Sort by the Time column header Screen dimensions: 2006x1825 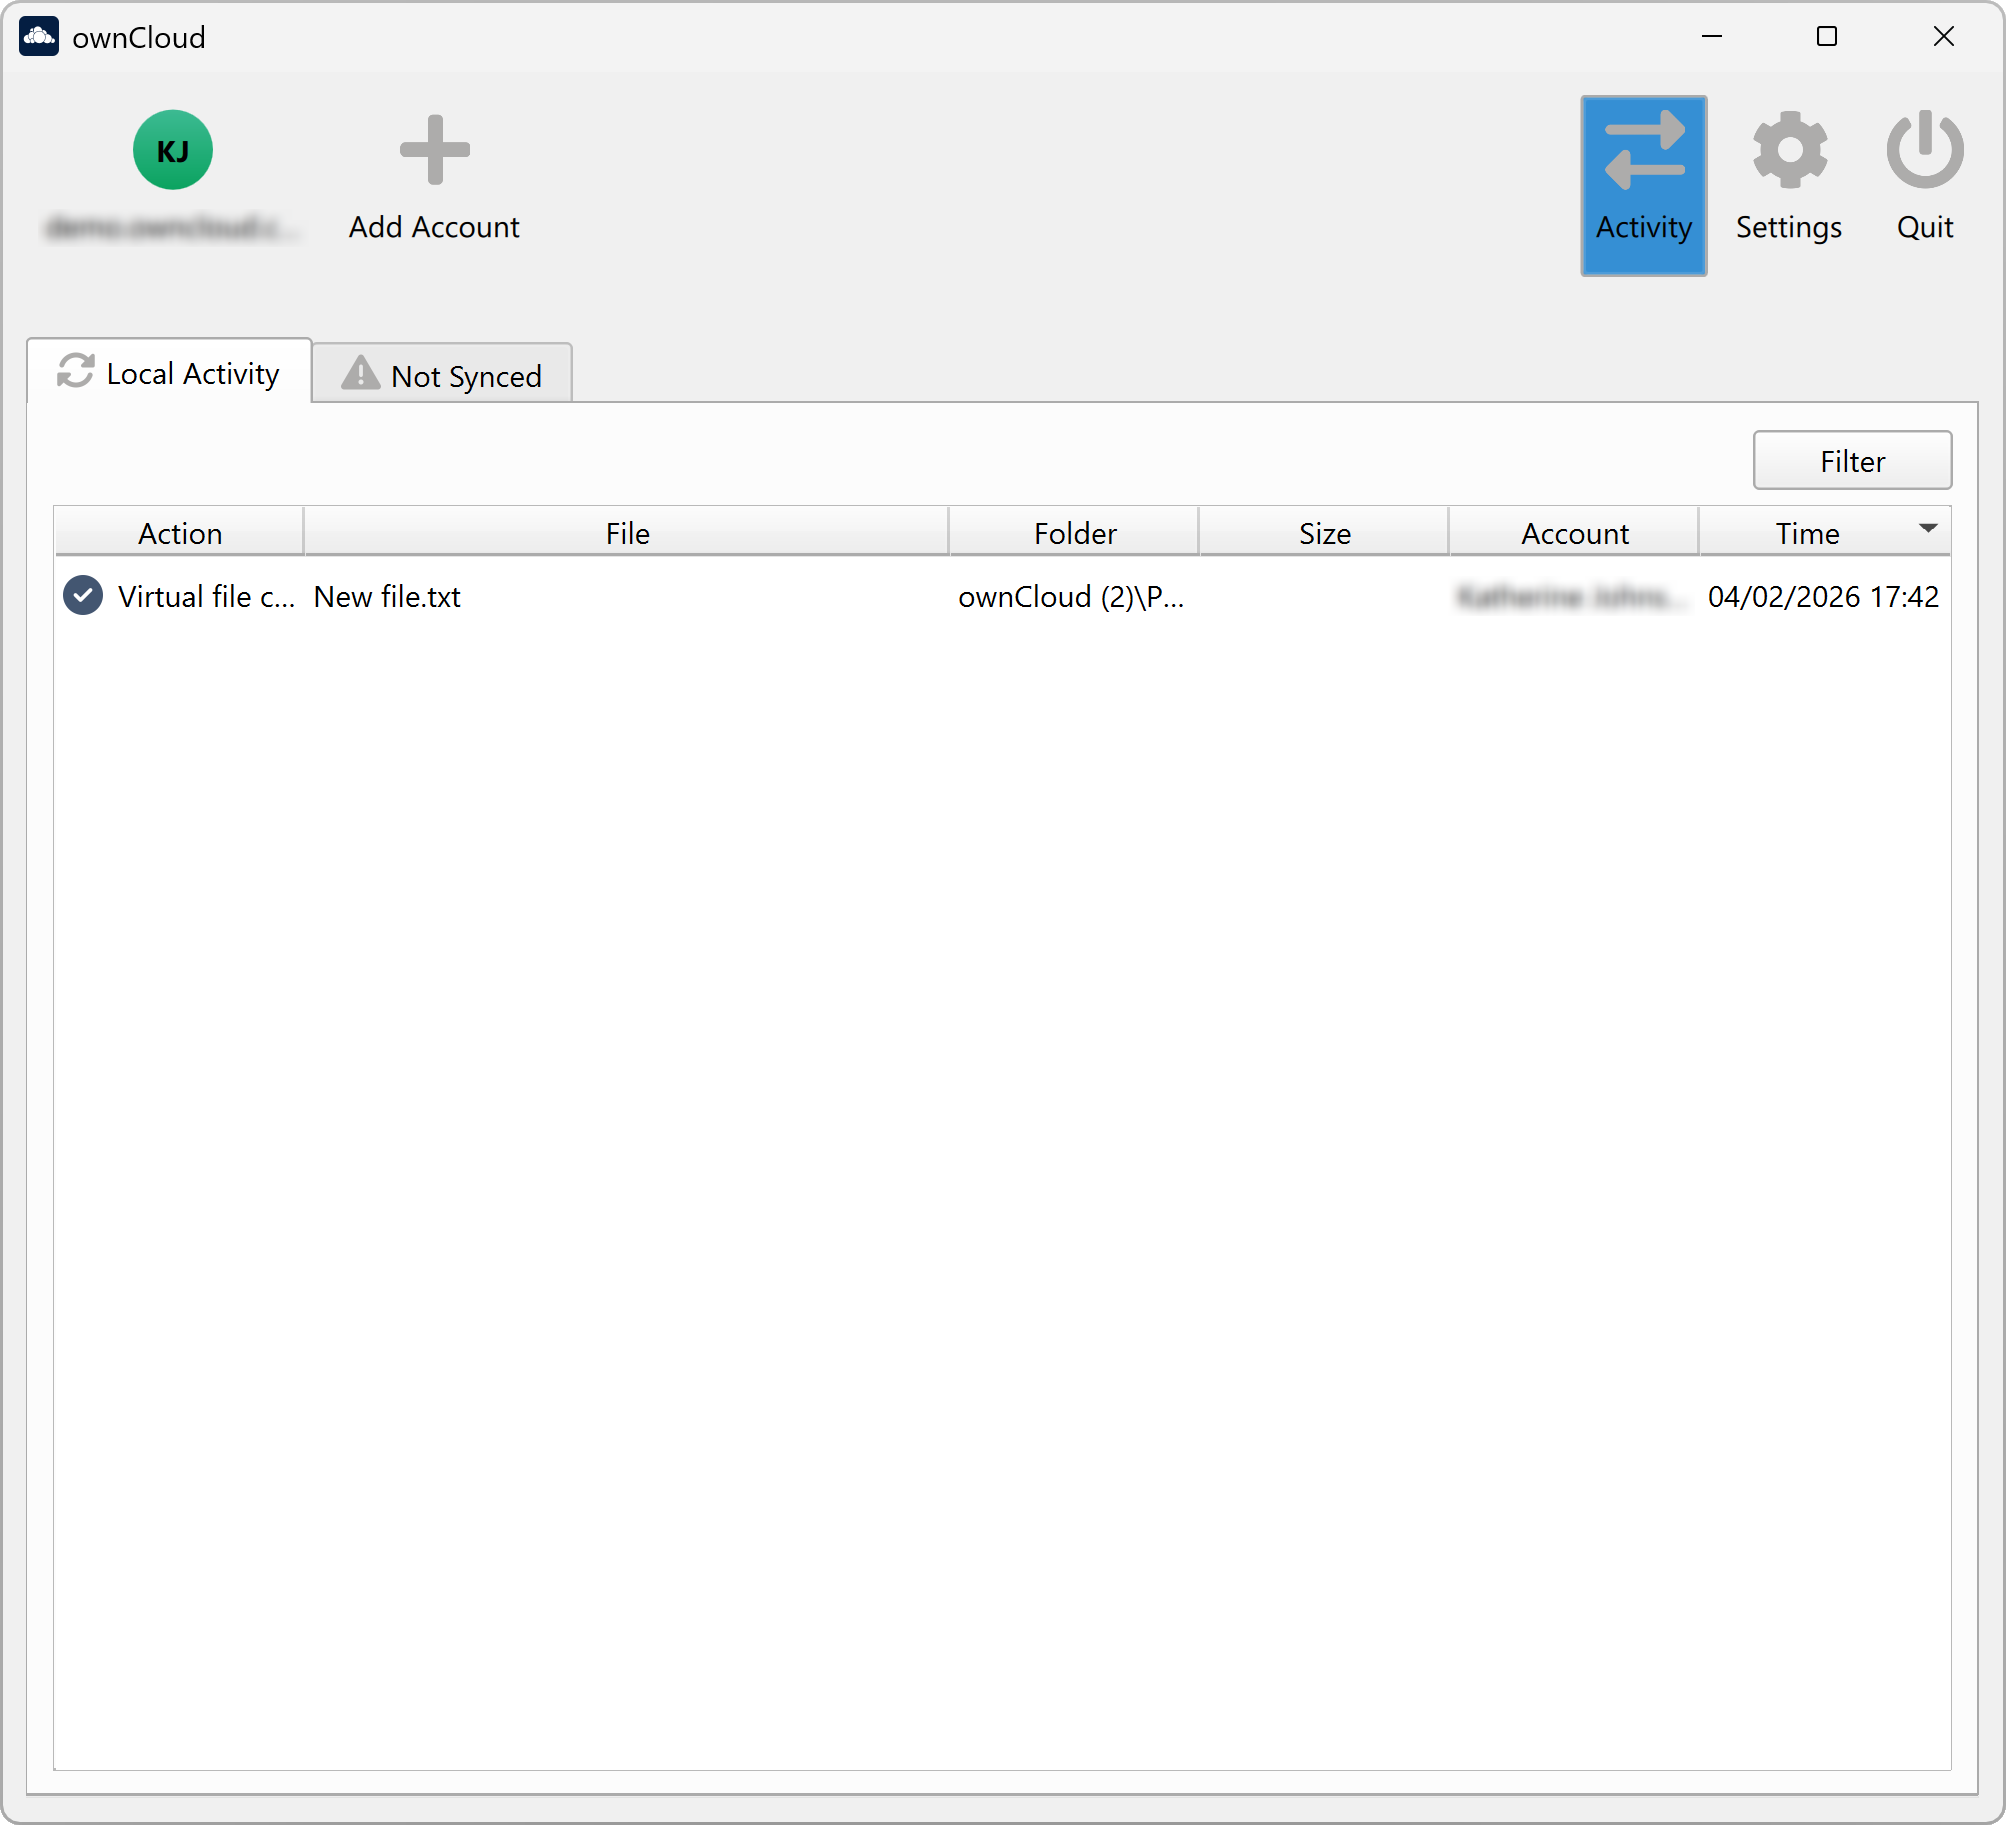1825,532
